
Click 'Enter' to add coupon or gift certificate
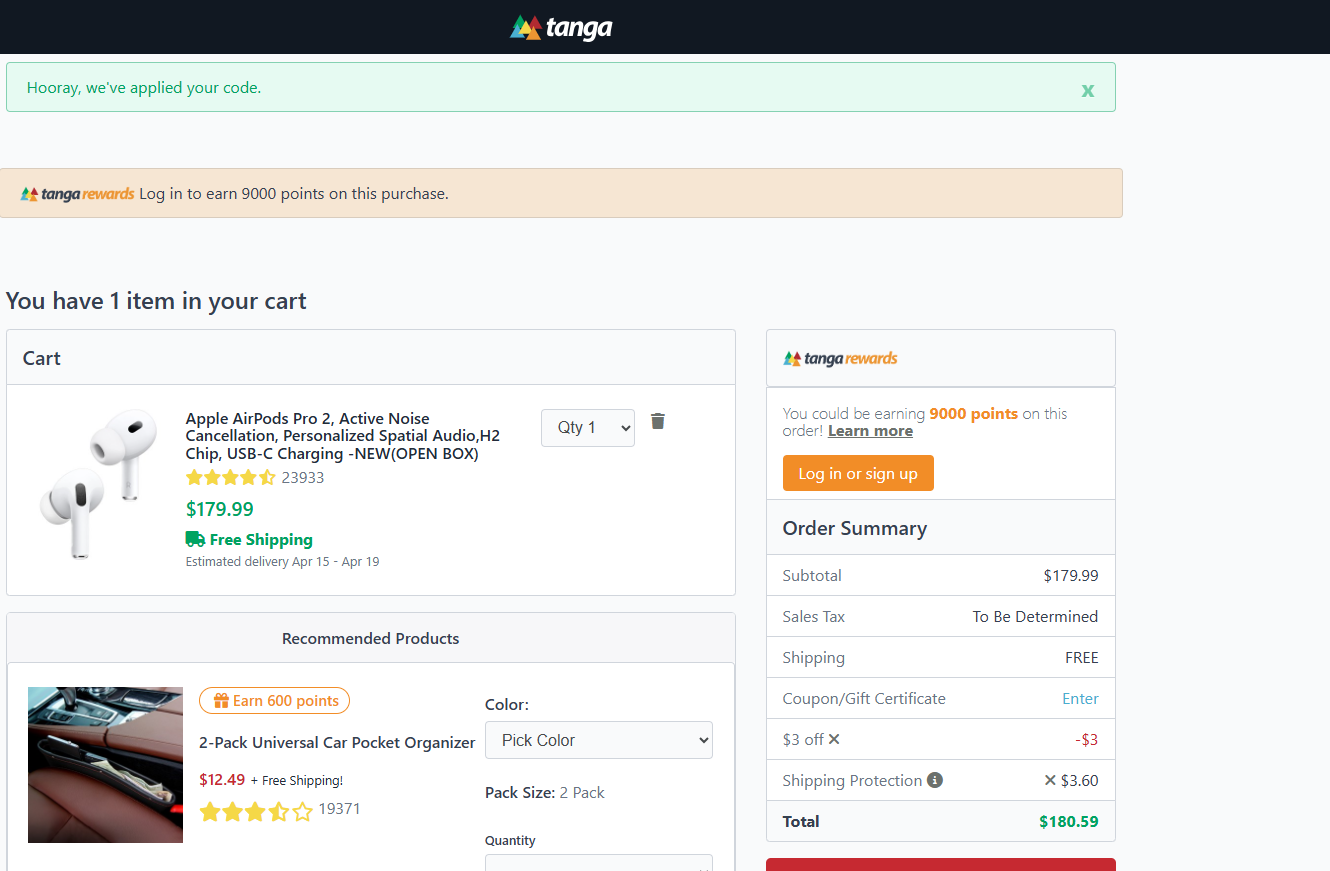click(1080, 699)
